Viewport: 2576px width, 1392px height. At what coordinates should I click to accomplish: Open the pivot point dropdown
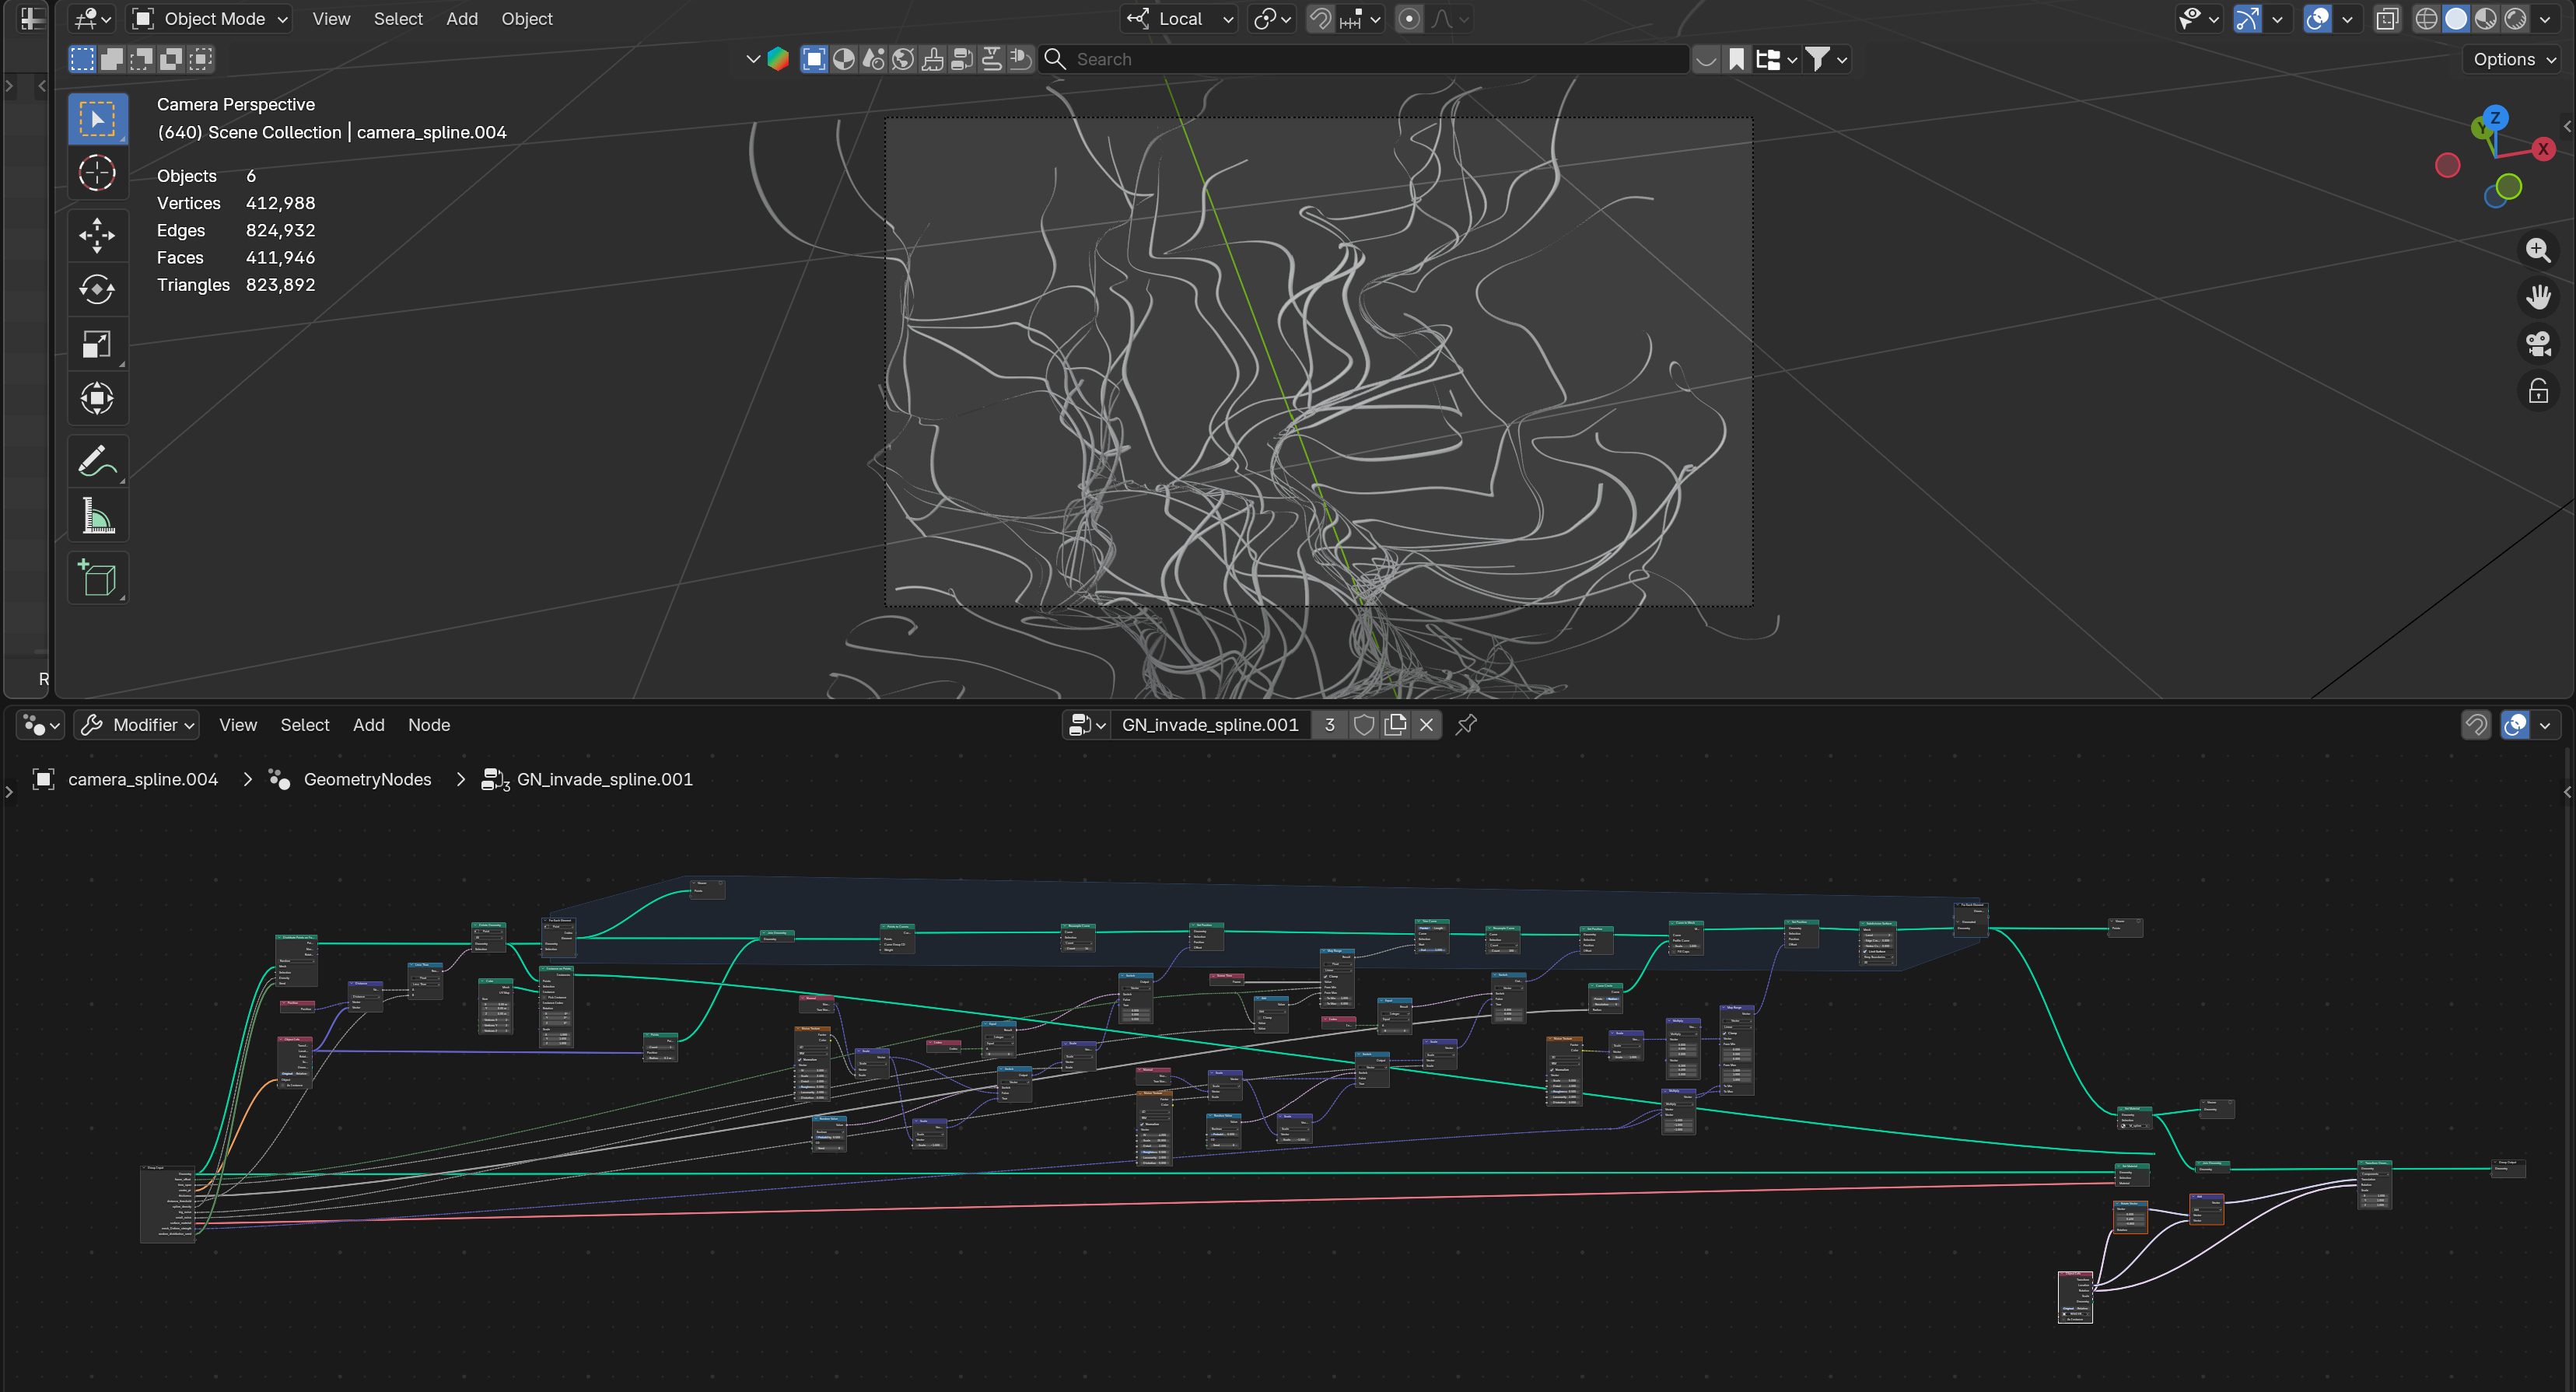click(1272, 18)
